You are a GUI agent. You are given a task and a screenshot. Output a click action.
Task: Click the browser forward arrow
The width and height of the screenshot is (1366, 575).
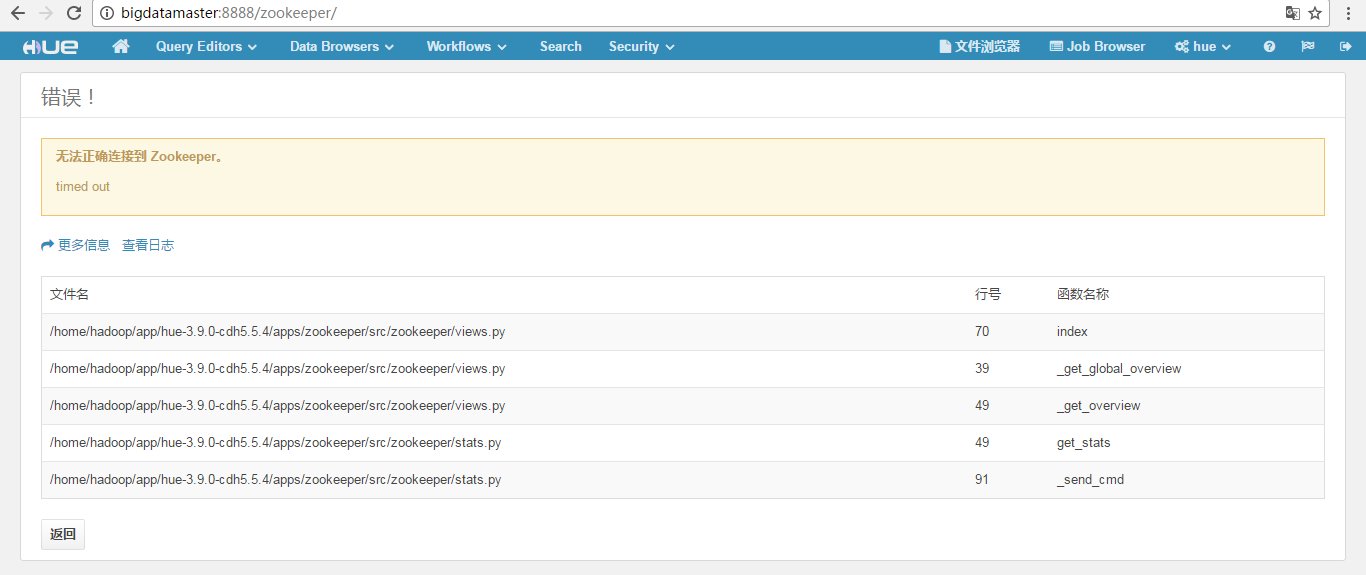click(45, 13)
